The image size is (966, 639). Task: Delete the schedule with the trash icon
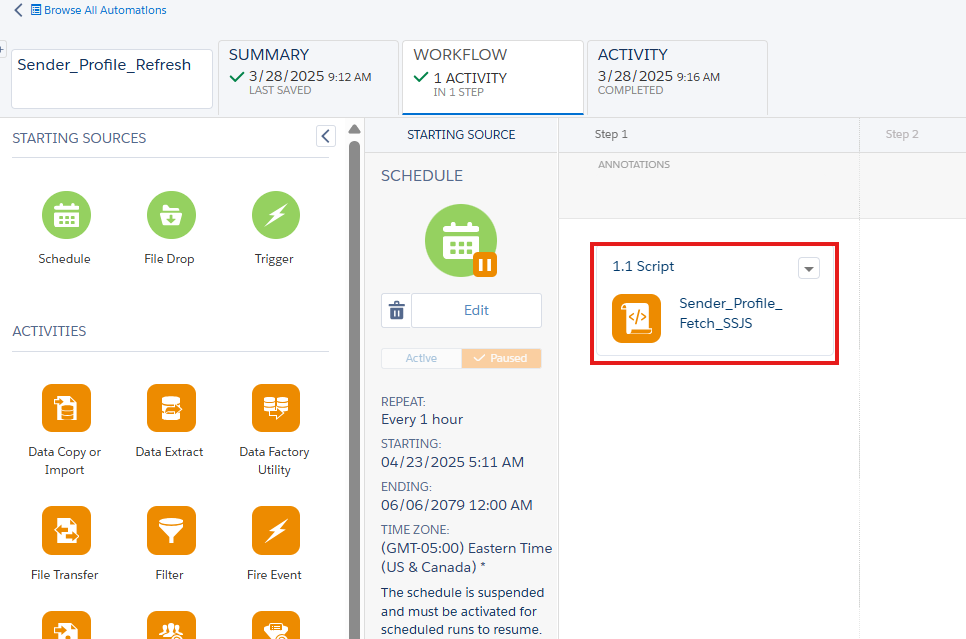(x=396, y=311)
